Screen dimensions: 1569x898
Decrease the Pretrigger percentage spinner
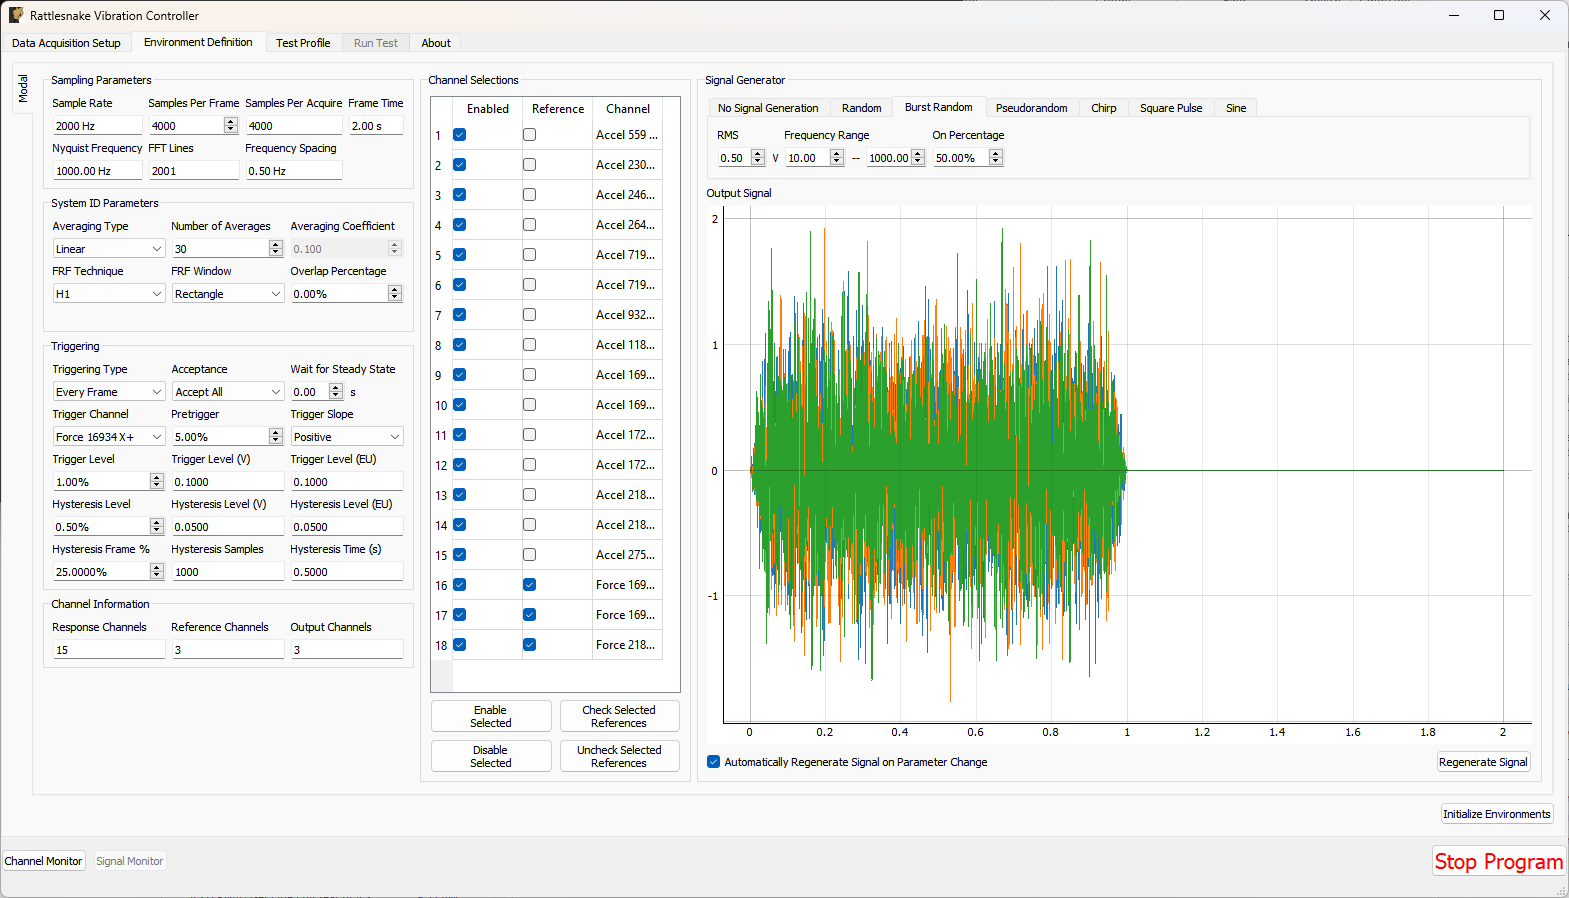coord(276,441)
